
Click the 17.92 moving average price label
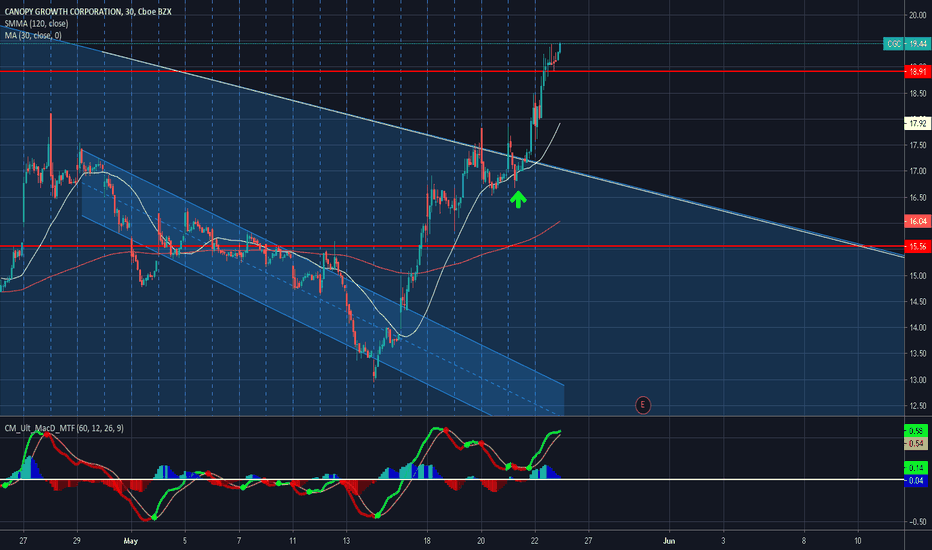click(x=917, y=124)
